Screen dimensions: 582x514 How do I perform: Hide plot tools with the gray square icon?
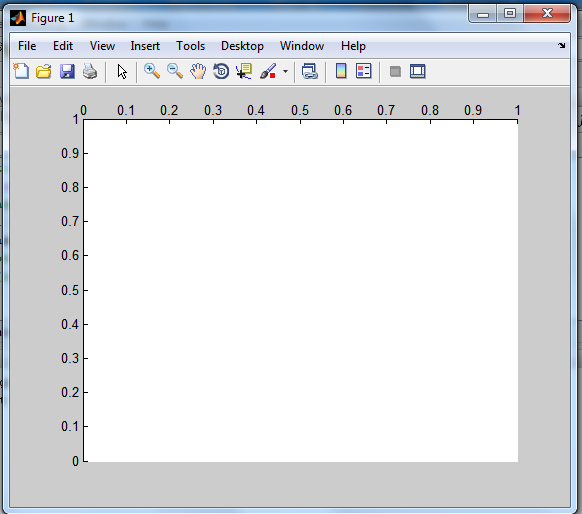tap(395, 71)
